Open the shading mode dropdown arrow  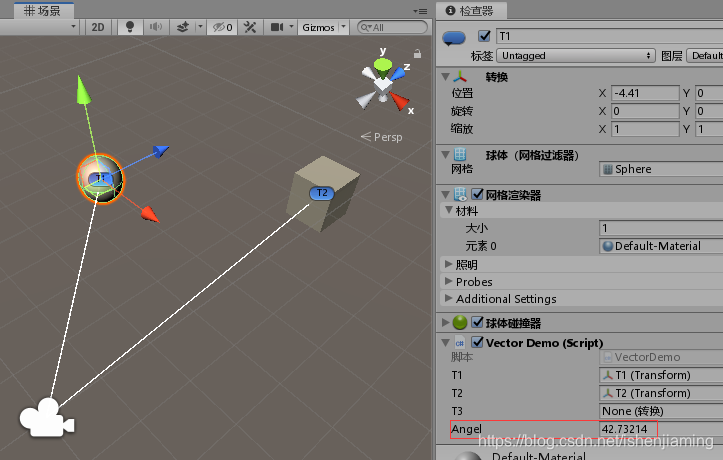click(73, 26)
